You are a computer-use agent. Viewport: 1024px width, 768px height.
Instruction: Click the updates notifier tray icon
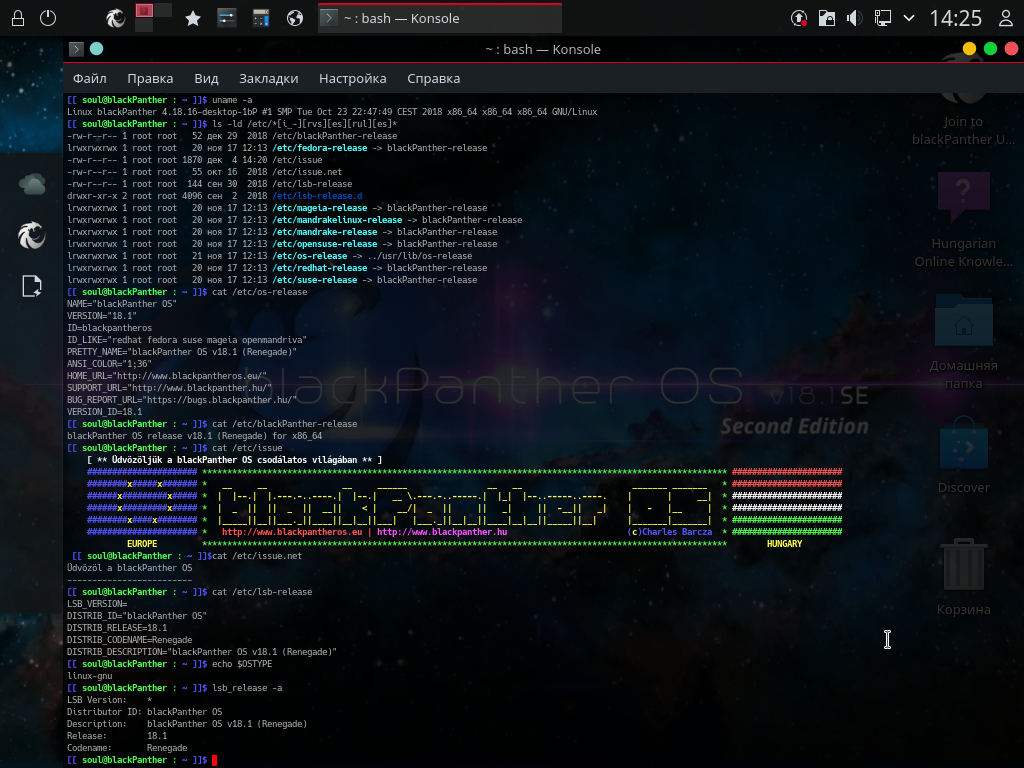799,18
